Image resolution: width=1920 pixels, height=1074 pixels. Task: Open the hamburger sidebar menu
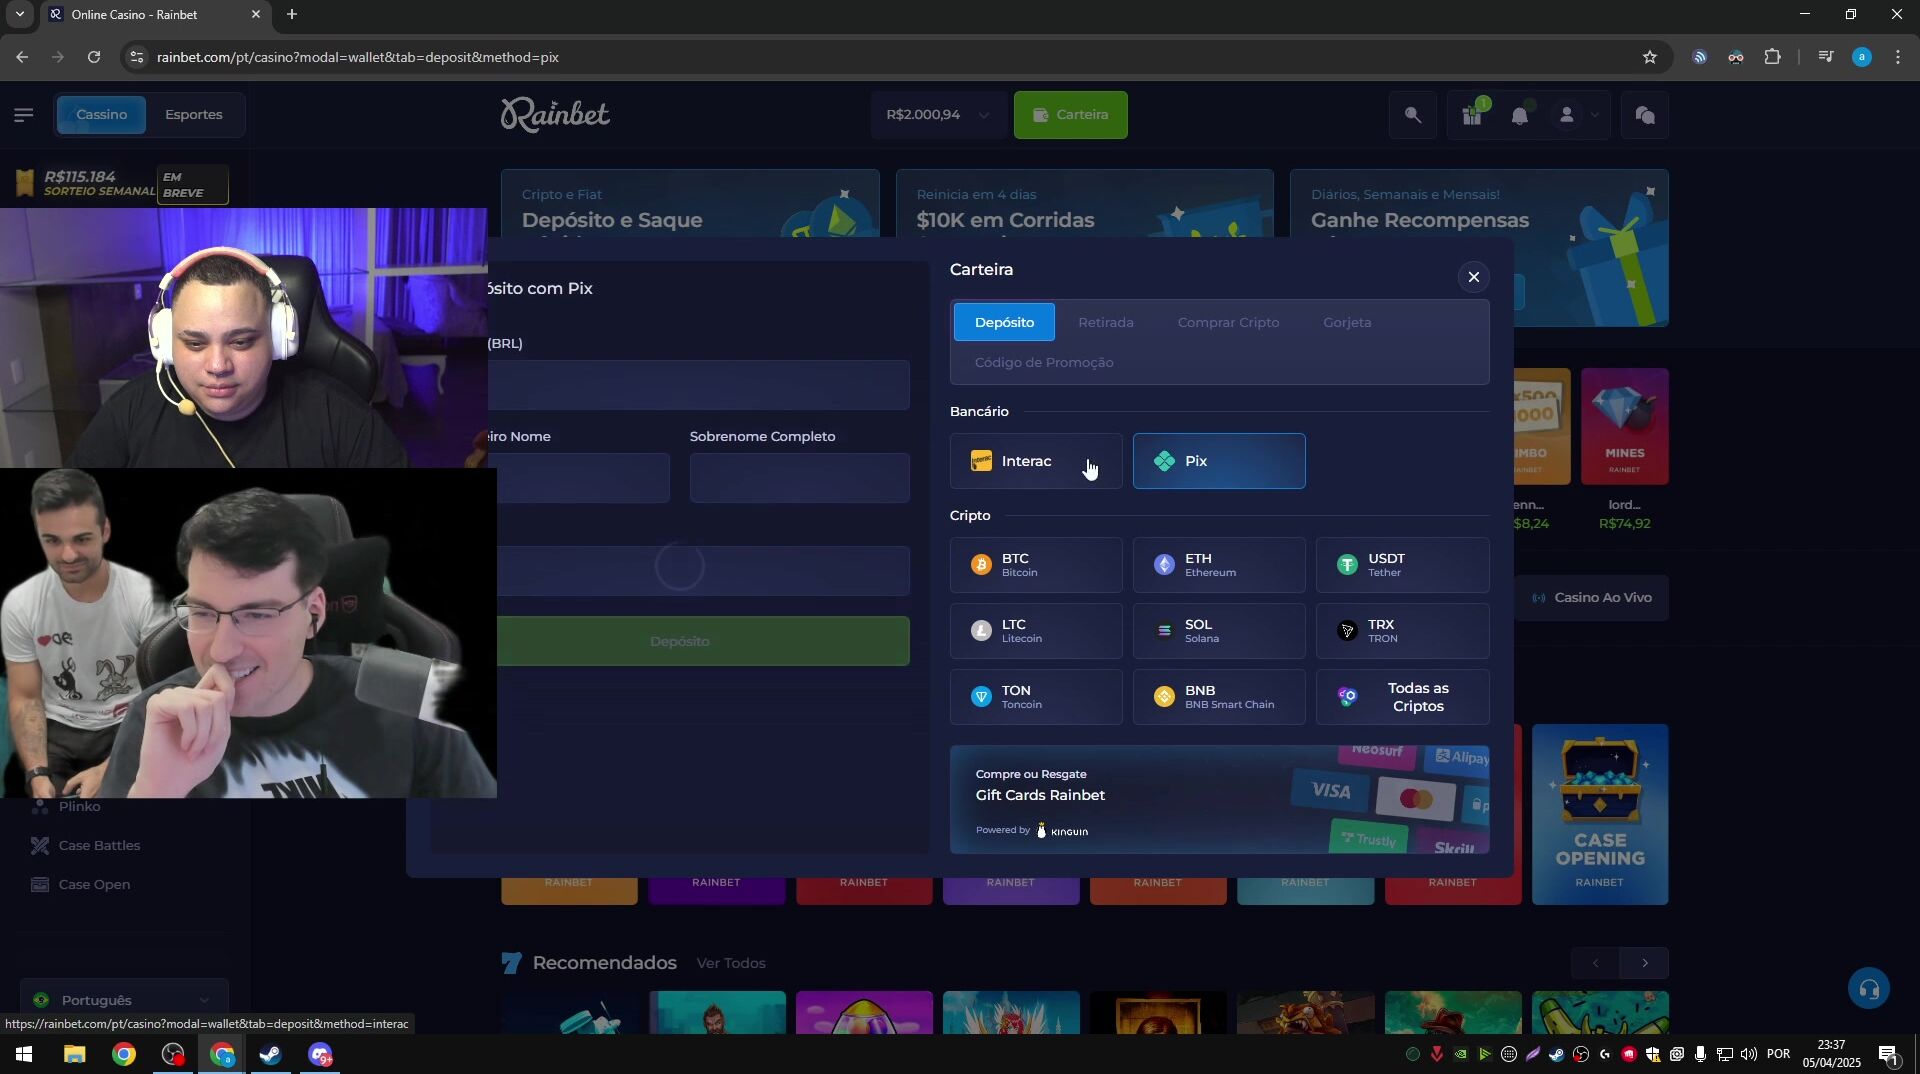(x=24, y=115)
